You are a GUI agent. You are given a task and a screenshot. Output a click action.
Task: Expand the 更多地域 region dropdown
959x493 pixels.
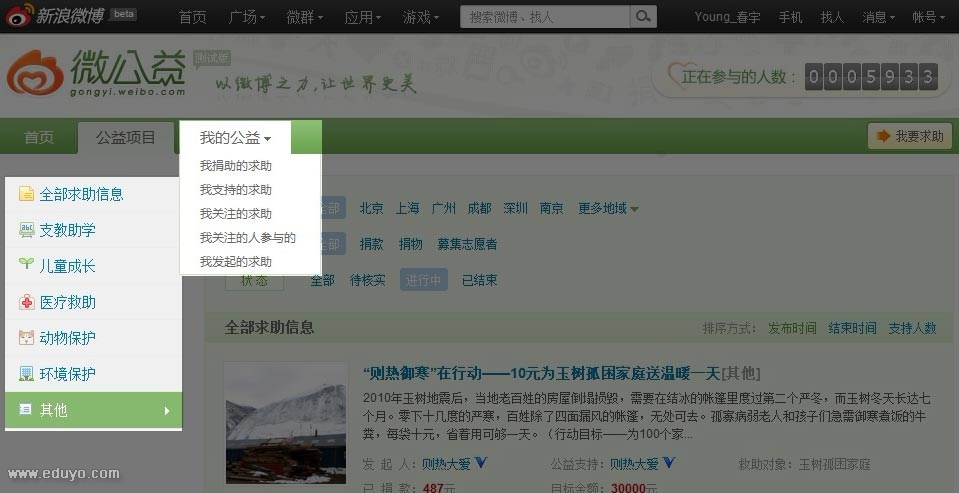[608, 209]
